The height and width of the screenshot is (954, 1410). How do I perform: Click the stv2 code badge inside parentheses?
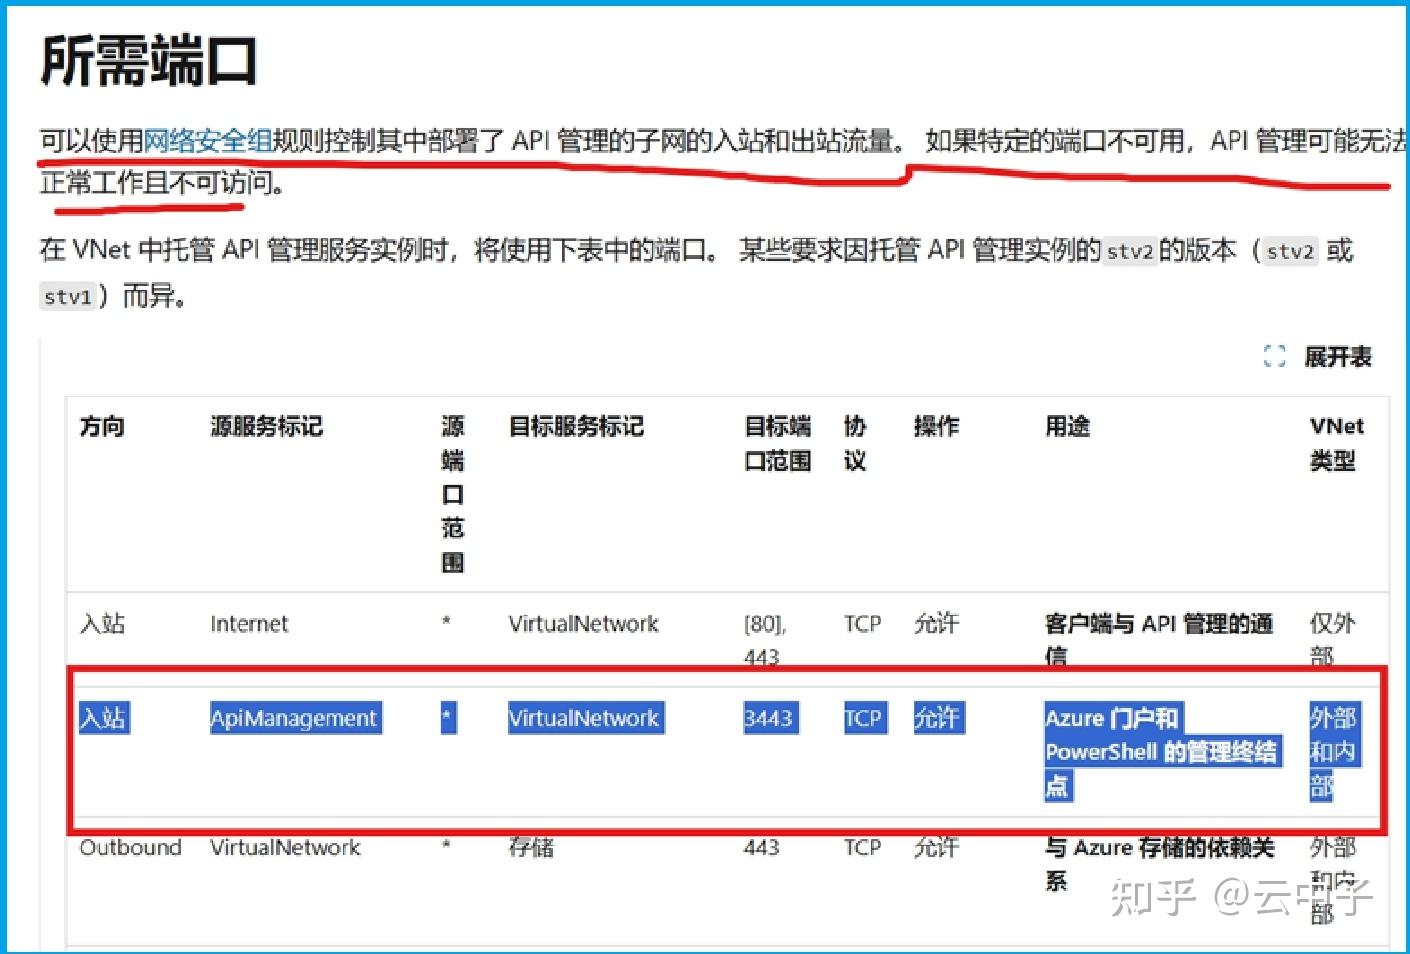coord(1289,253)
